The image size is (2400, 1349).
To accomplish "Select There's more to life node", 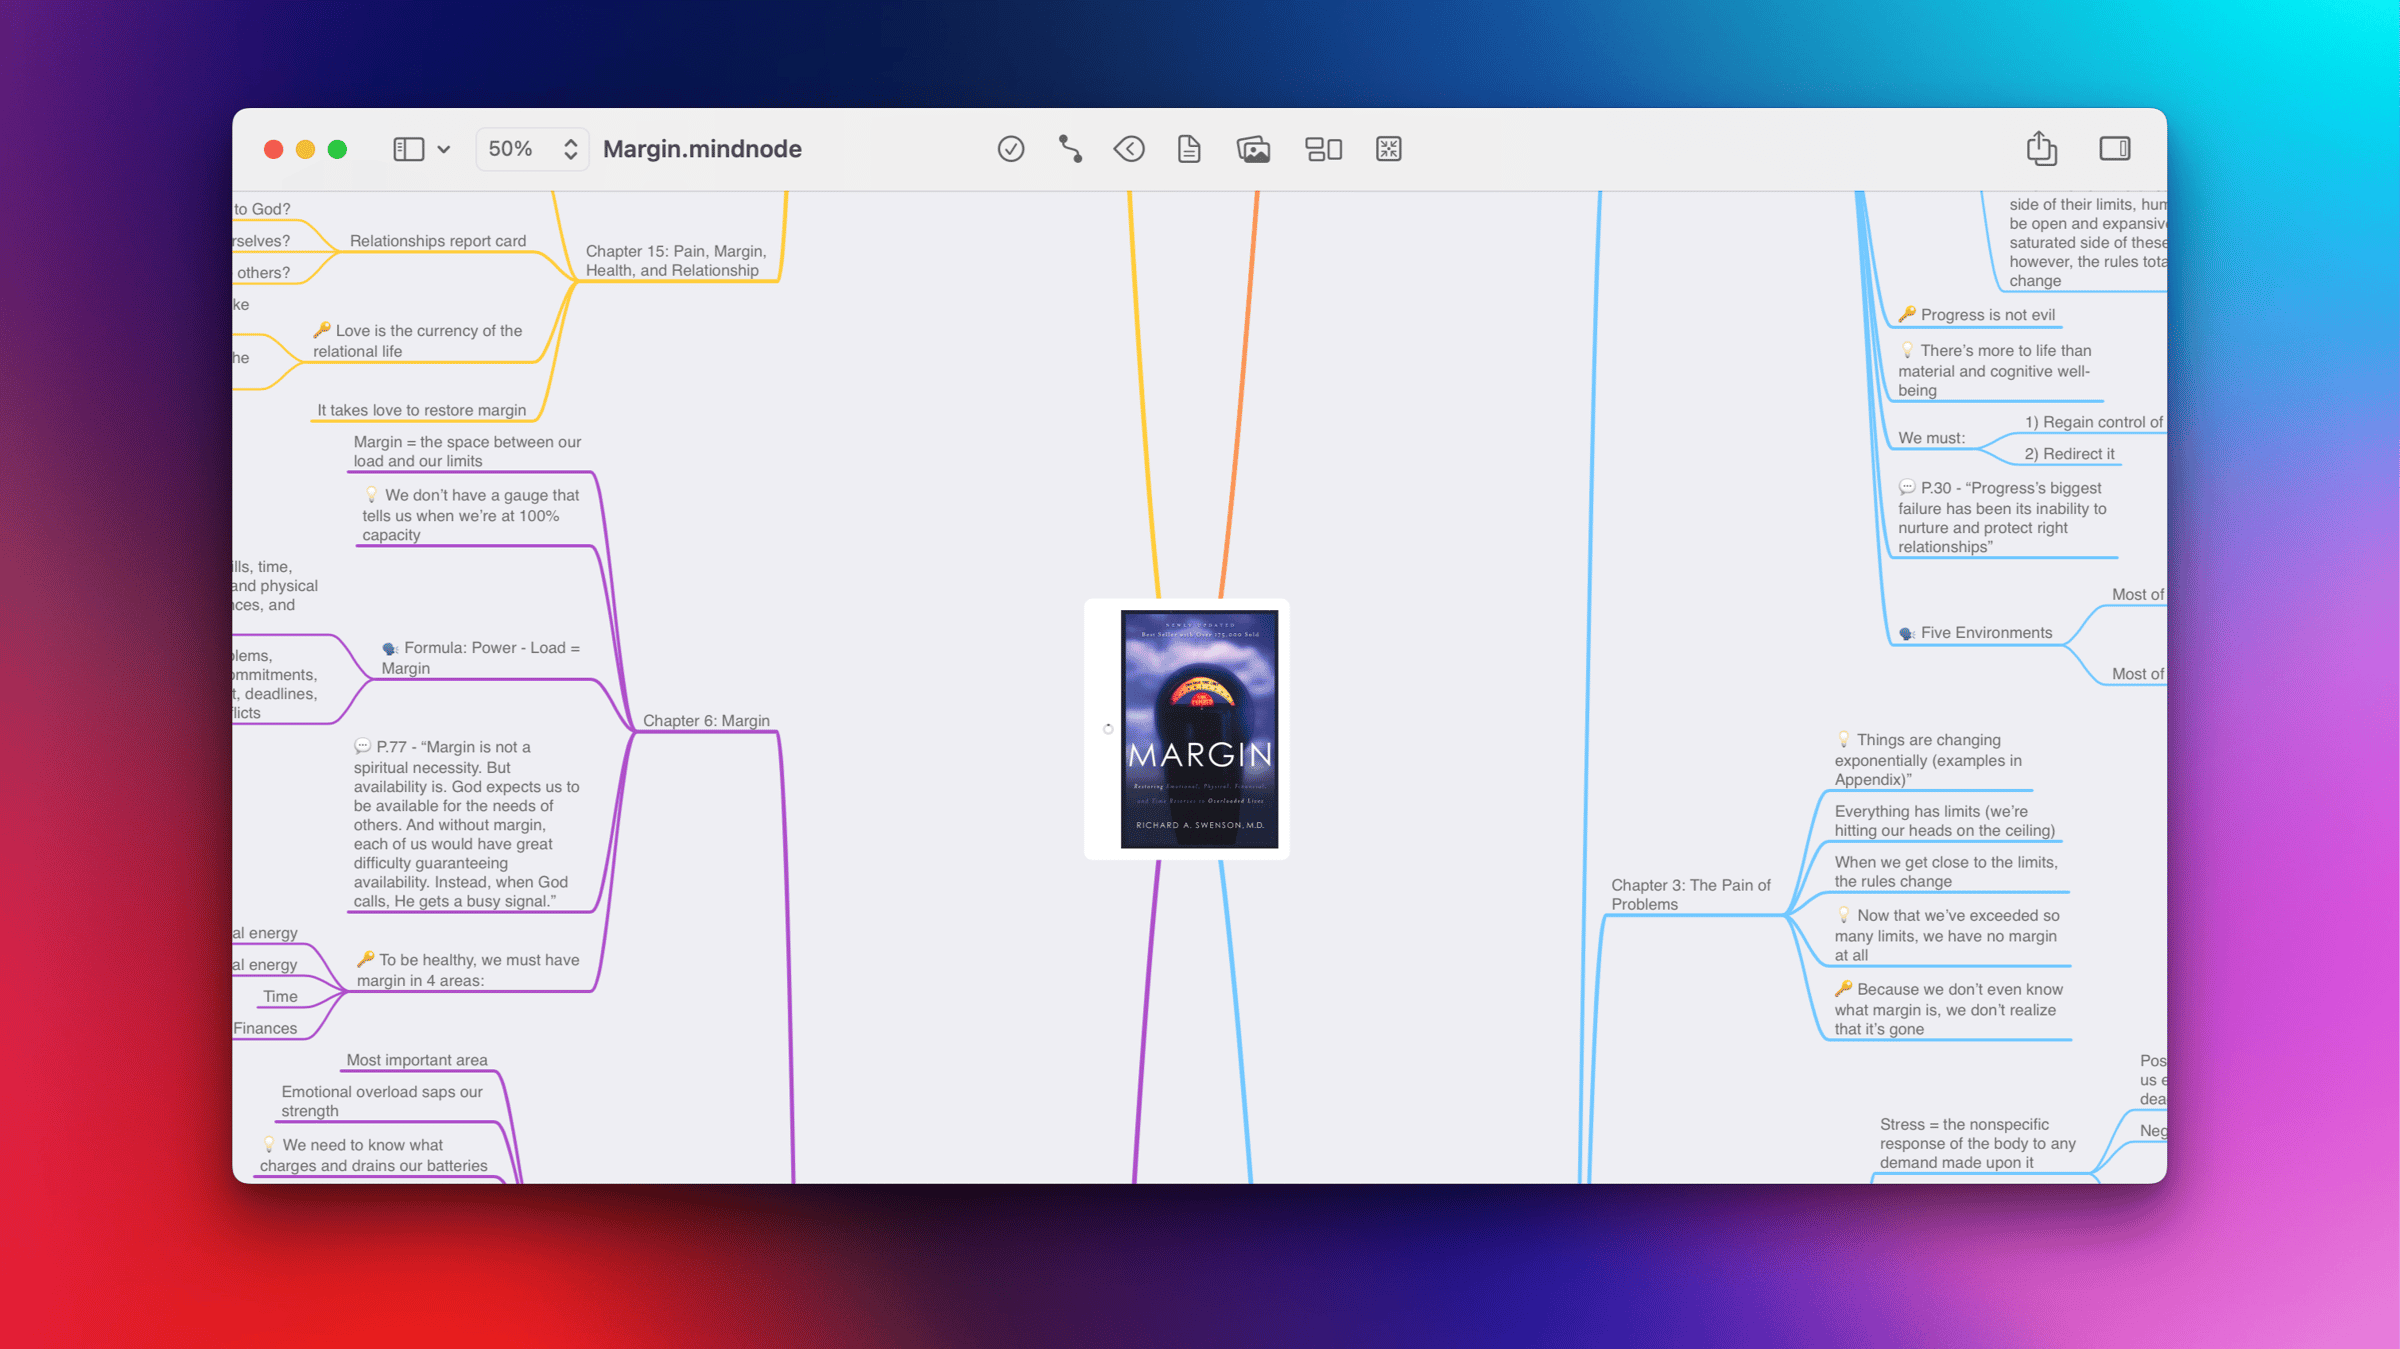I will 1995,370.
